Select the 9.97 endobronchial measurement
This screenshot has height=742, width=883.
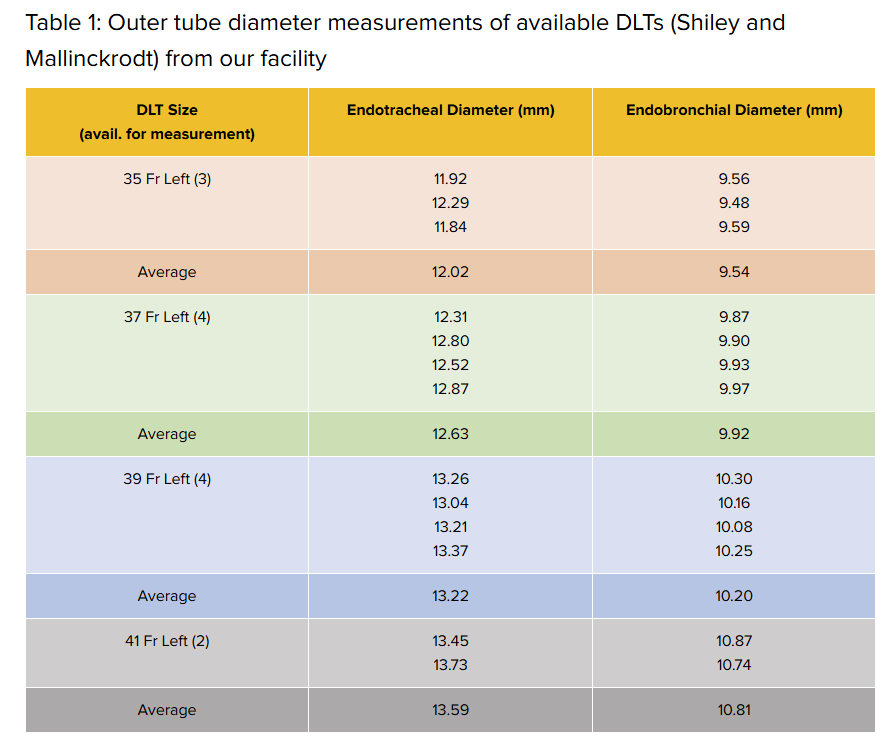point(734,389)
